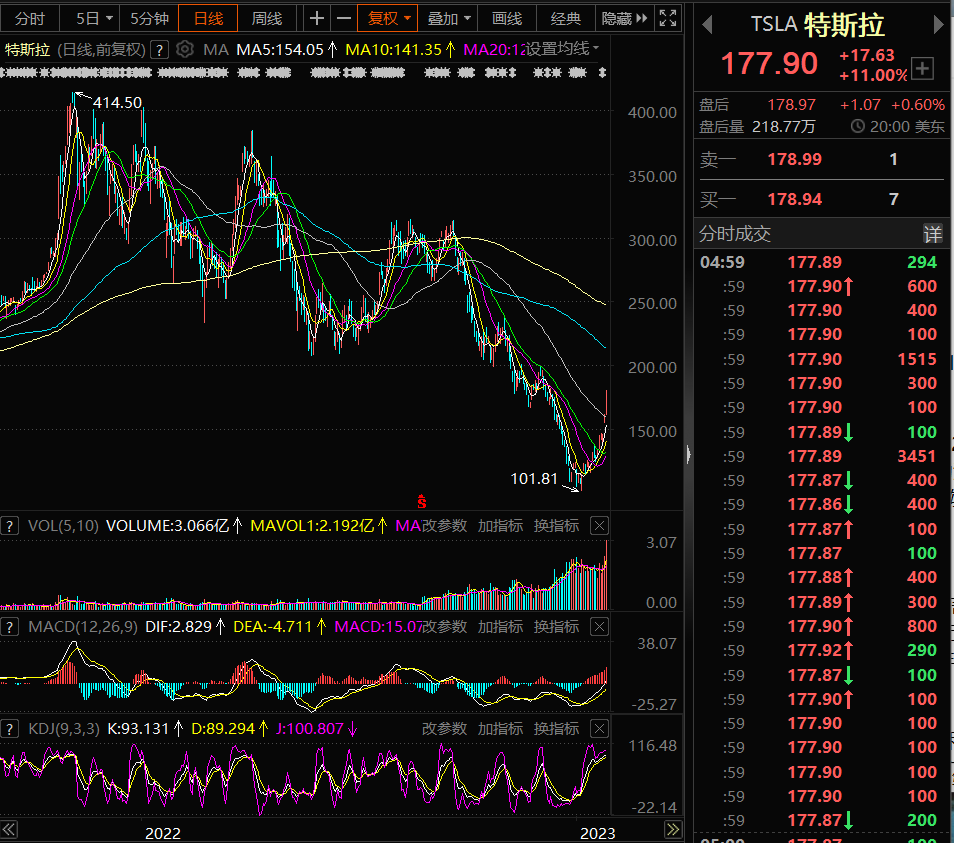Click sell-one price 178.99
The image size is (954, 843).
(x=794, y=159)
